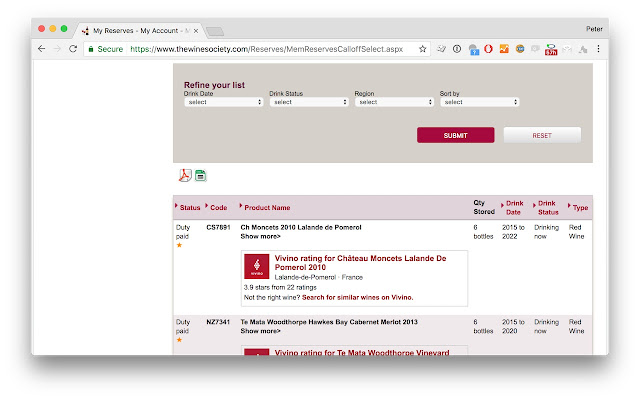The width and height of the screenshot is (640, 400).
Task: Open the Sort by select dropdown
Action: pyautogui.click(x=480, y=102)
